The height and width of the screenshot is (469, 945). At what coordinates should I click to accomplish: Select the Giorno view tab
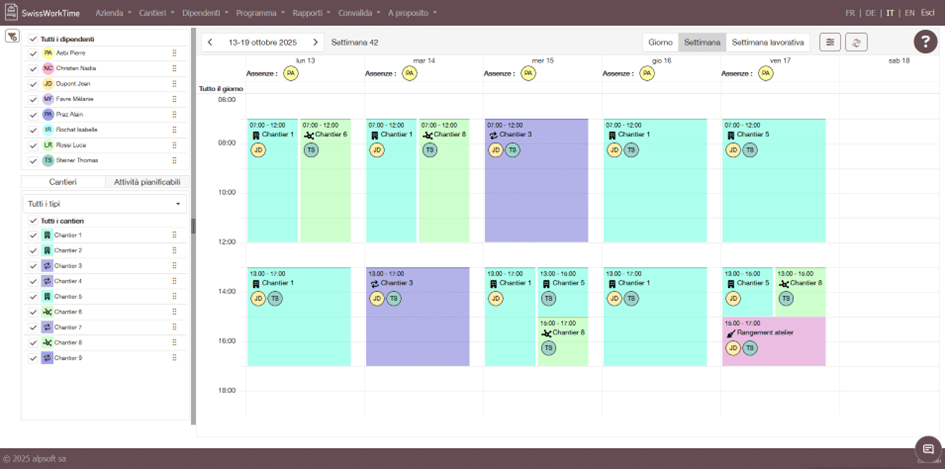tap(660, 43)
